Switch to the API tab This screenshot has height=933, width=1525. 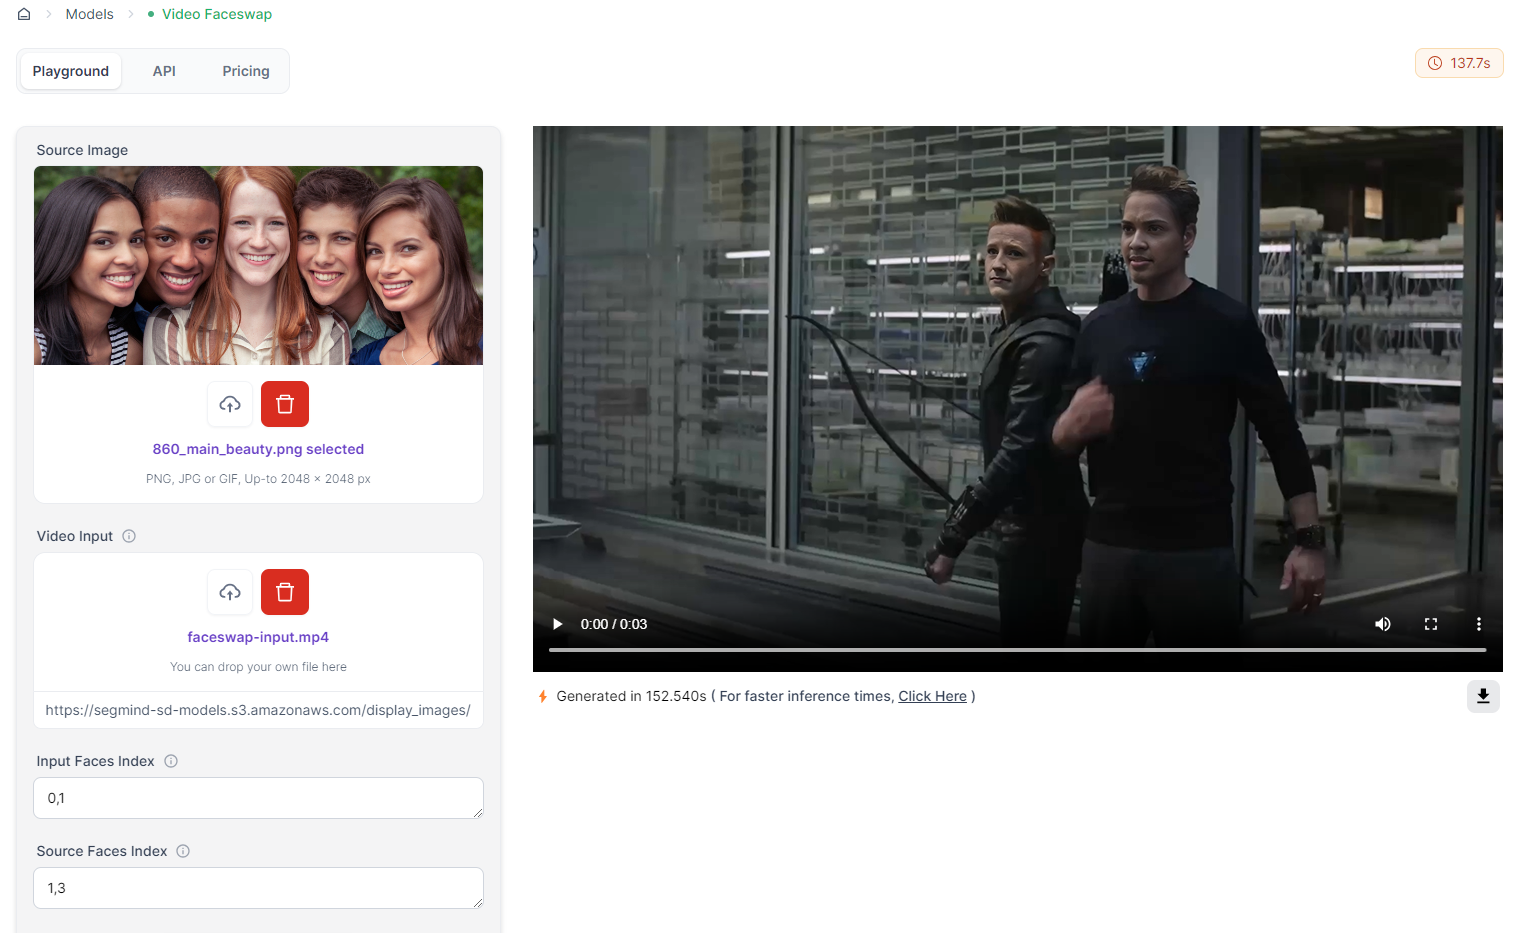tap(164, 71)
